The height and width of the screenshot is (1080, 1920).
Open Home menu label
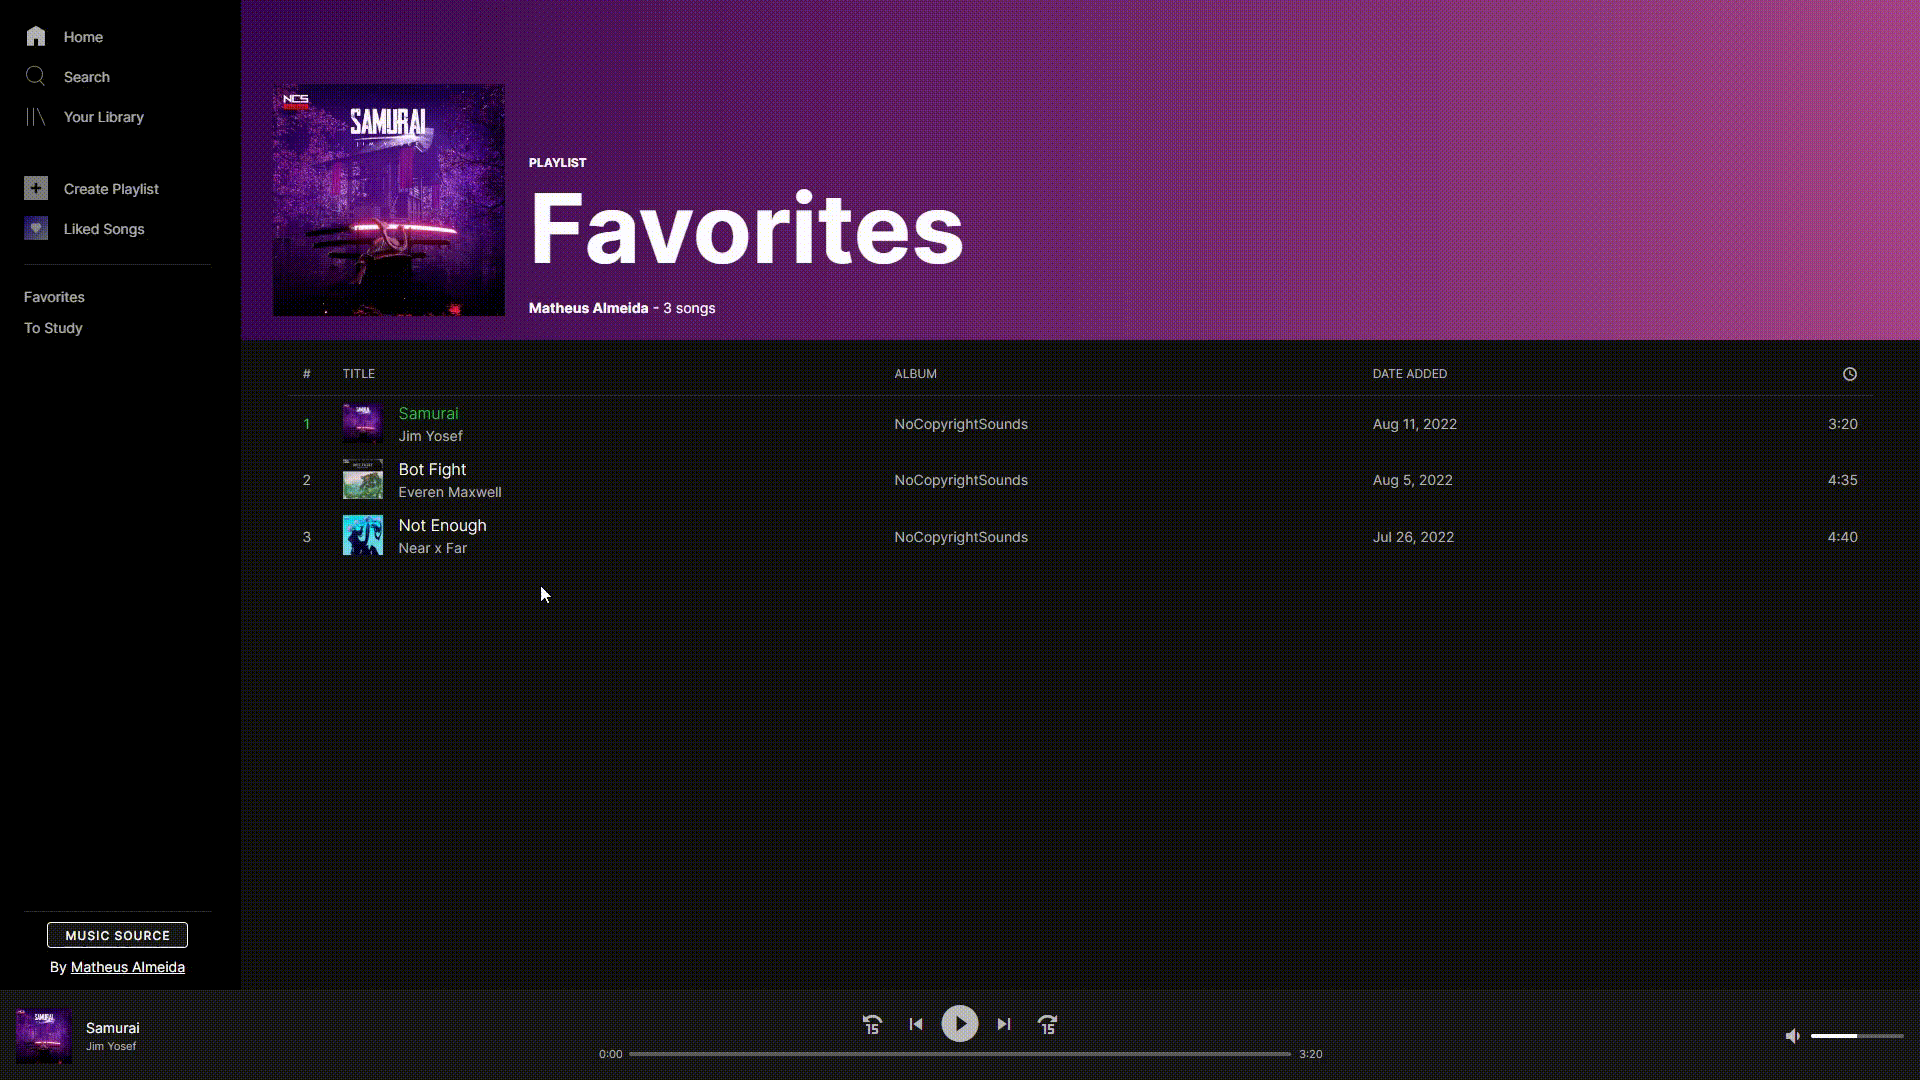pyautogui.click(x=83, y=37)
